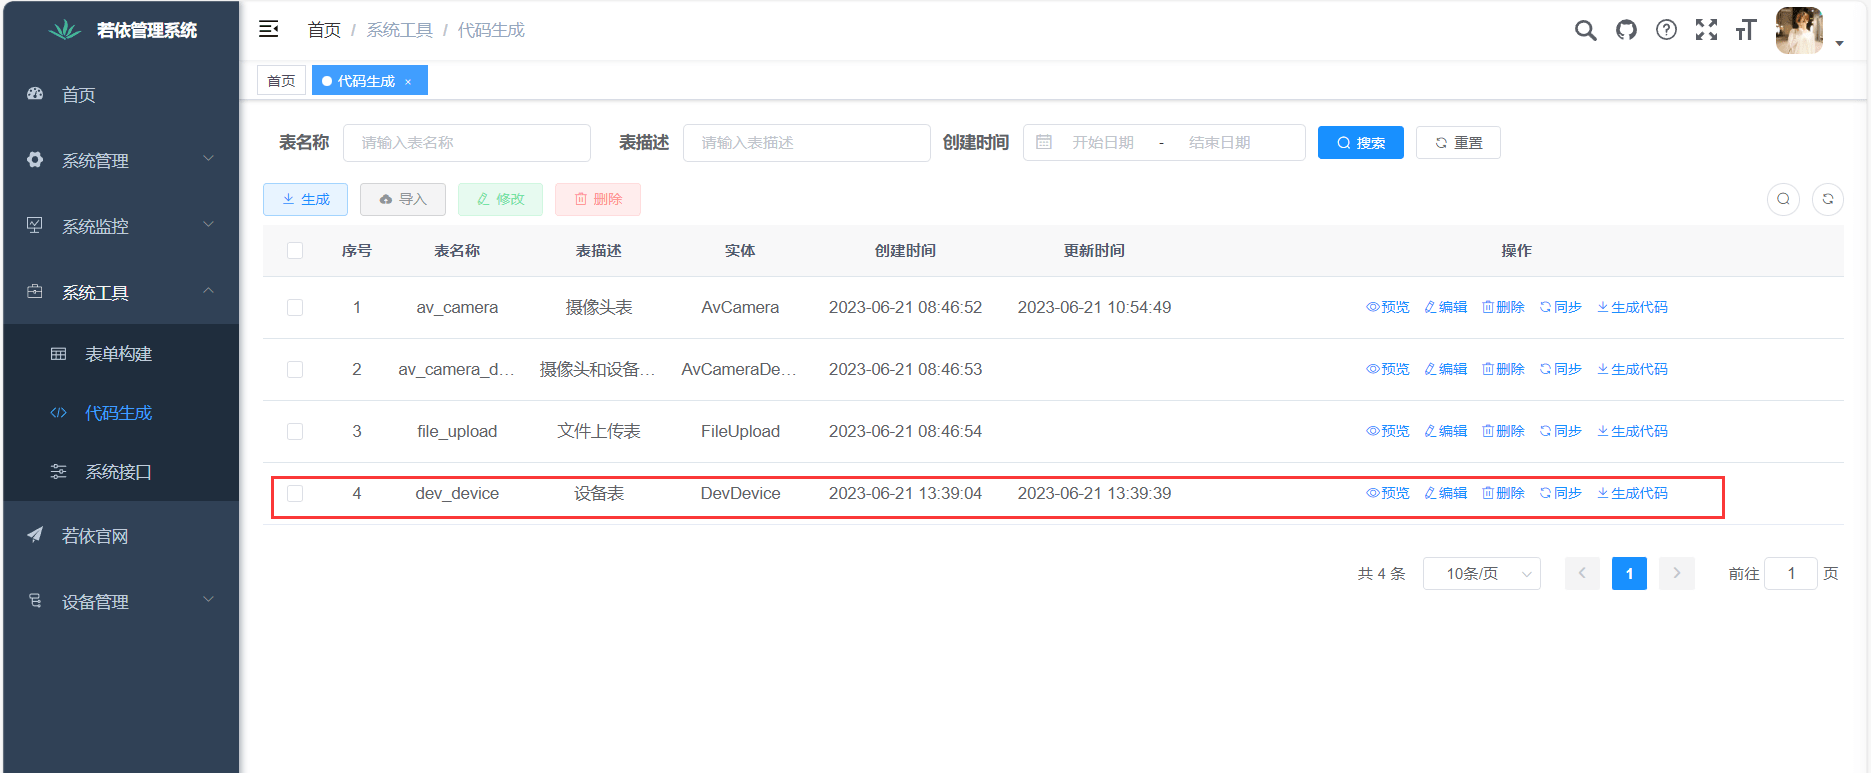Click the 搜索 button
Screen dimensions: 1871x773
tap(1360, 142)
